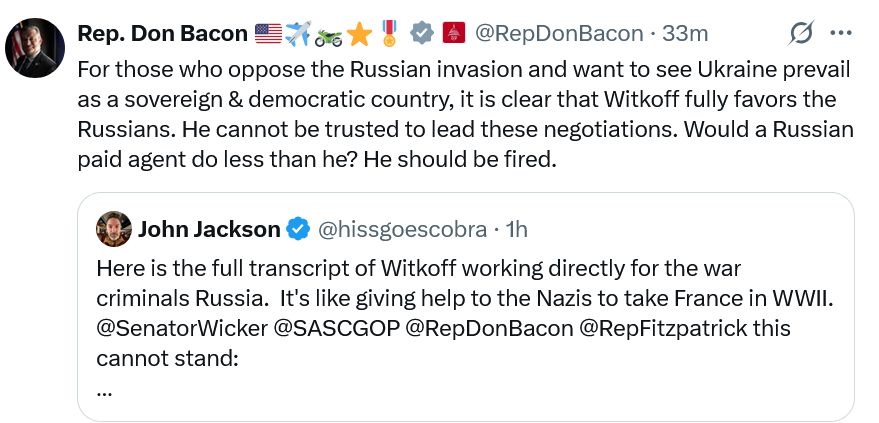Click the Grok slashed-circle icon
This screenshot has width=879, height=423.
click(801, 34)
